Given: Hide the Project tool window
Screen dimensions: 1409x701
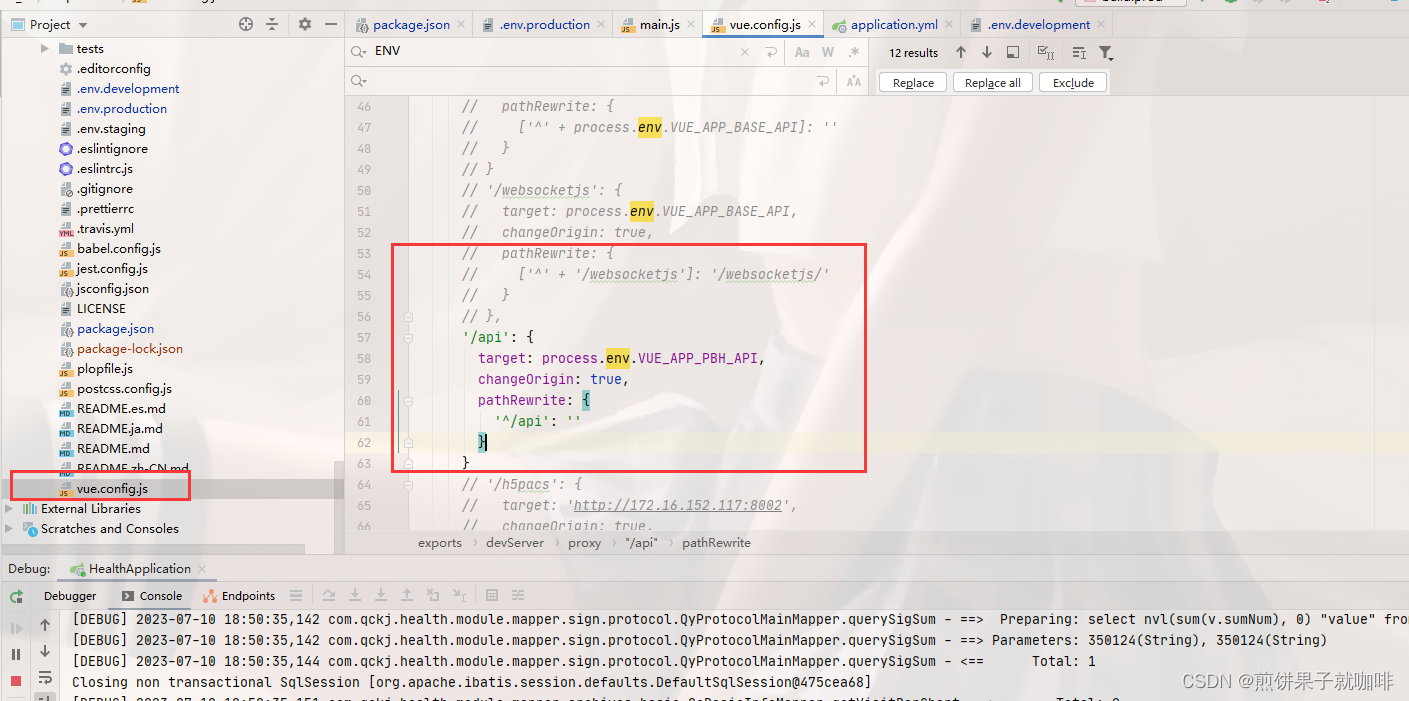Looking at the screenshot, I should click(331, 24).
